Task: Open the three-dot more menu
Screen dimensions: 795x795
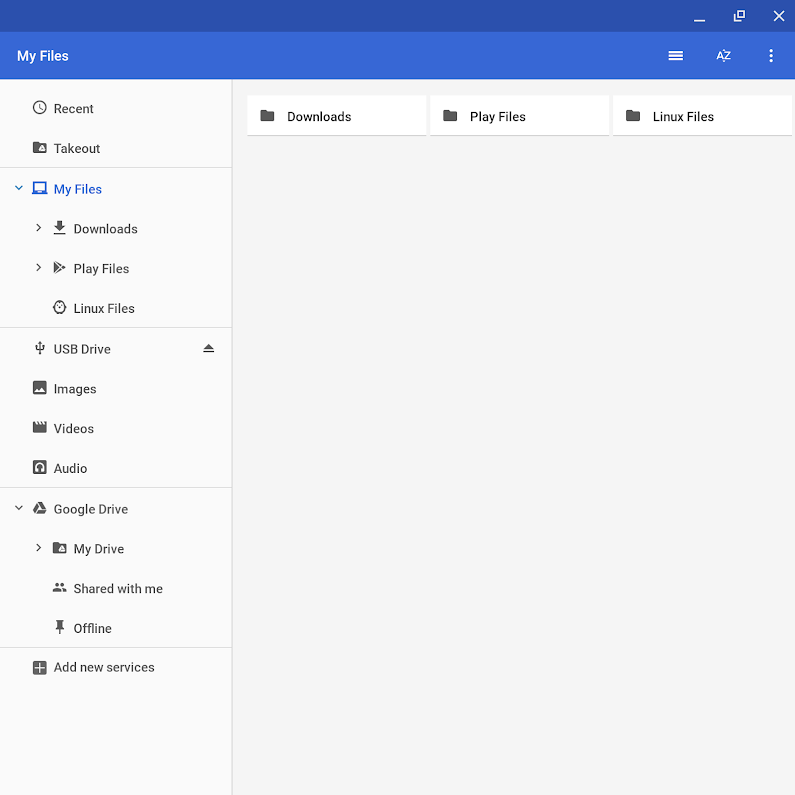Action: click(x=770, y=56)
